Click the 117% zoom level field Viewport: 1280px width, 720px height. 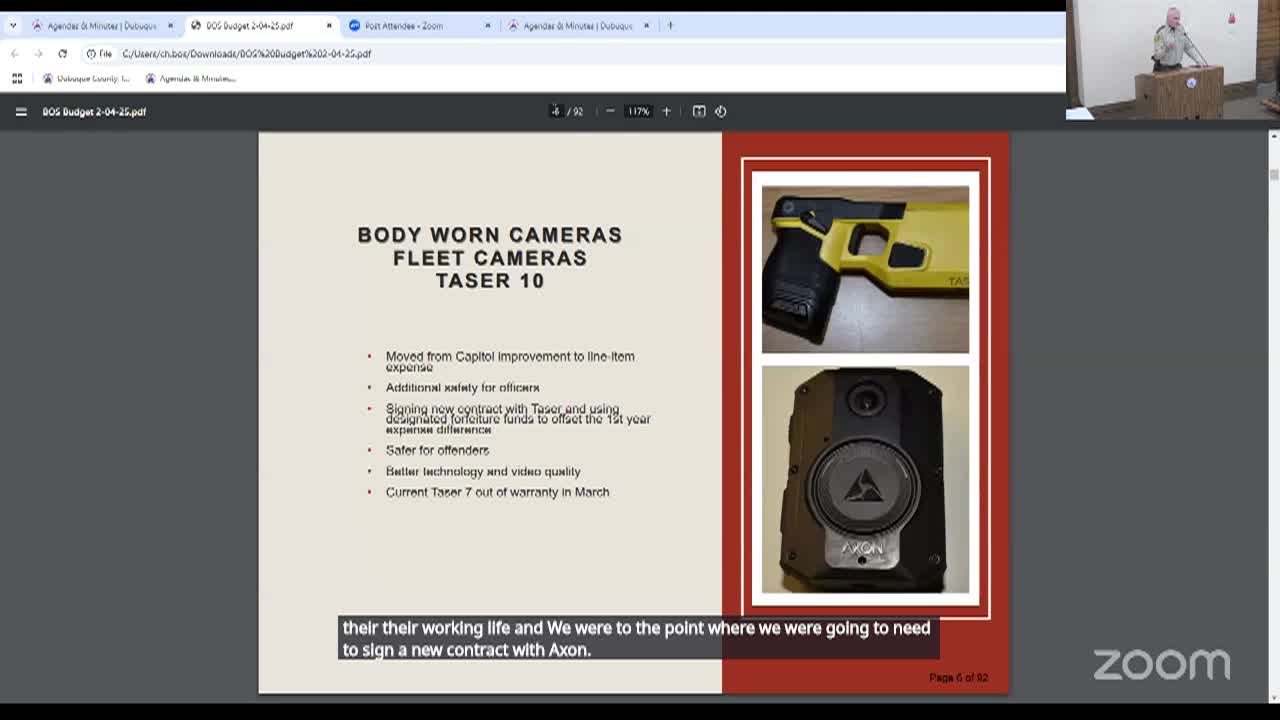click(x=638, y=111)
